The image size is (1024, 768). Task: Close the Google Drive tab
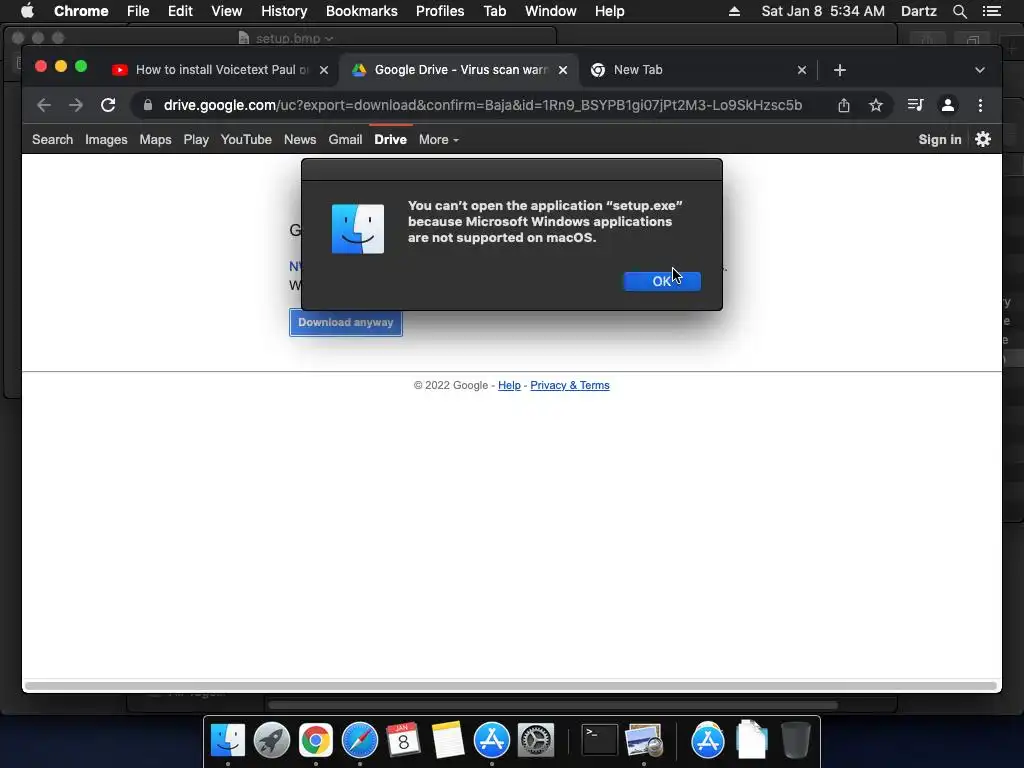(563, 70)
